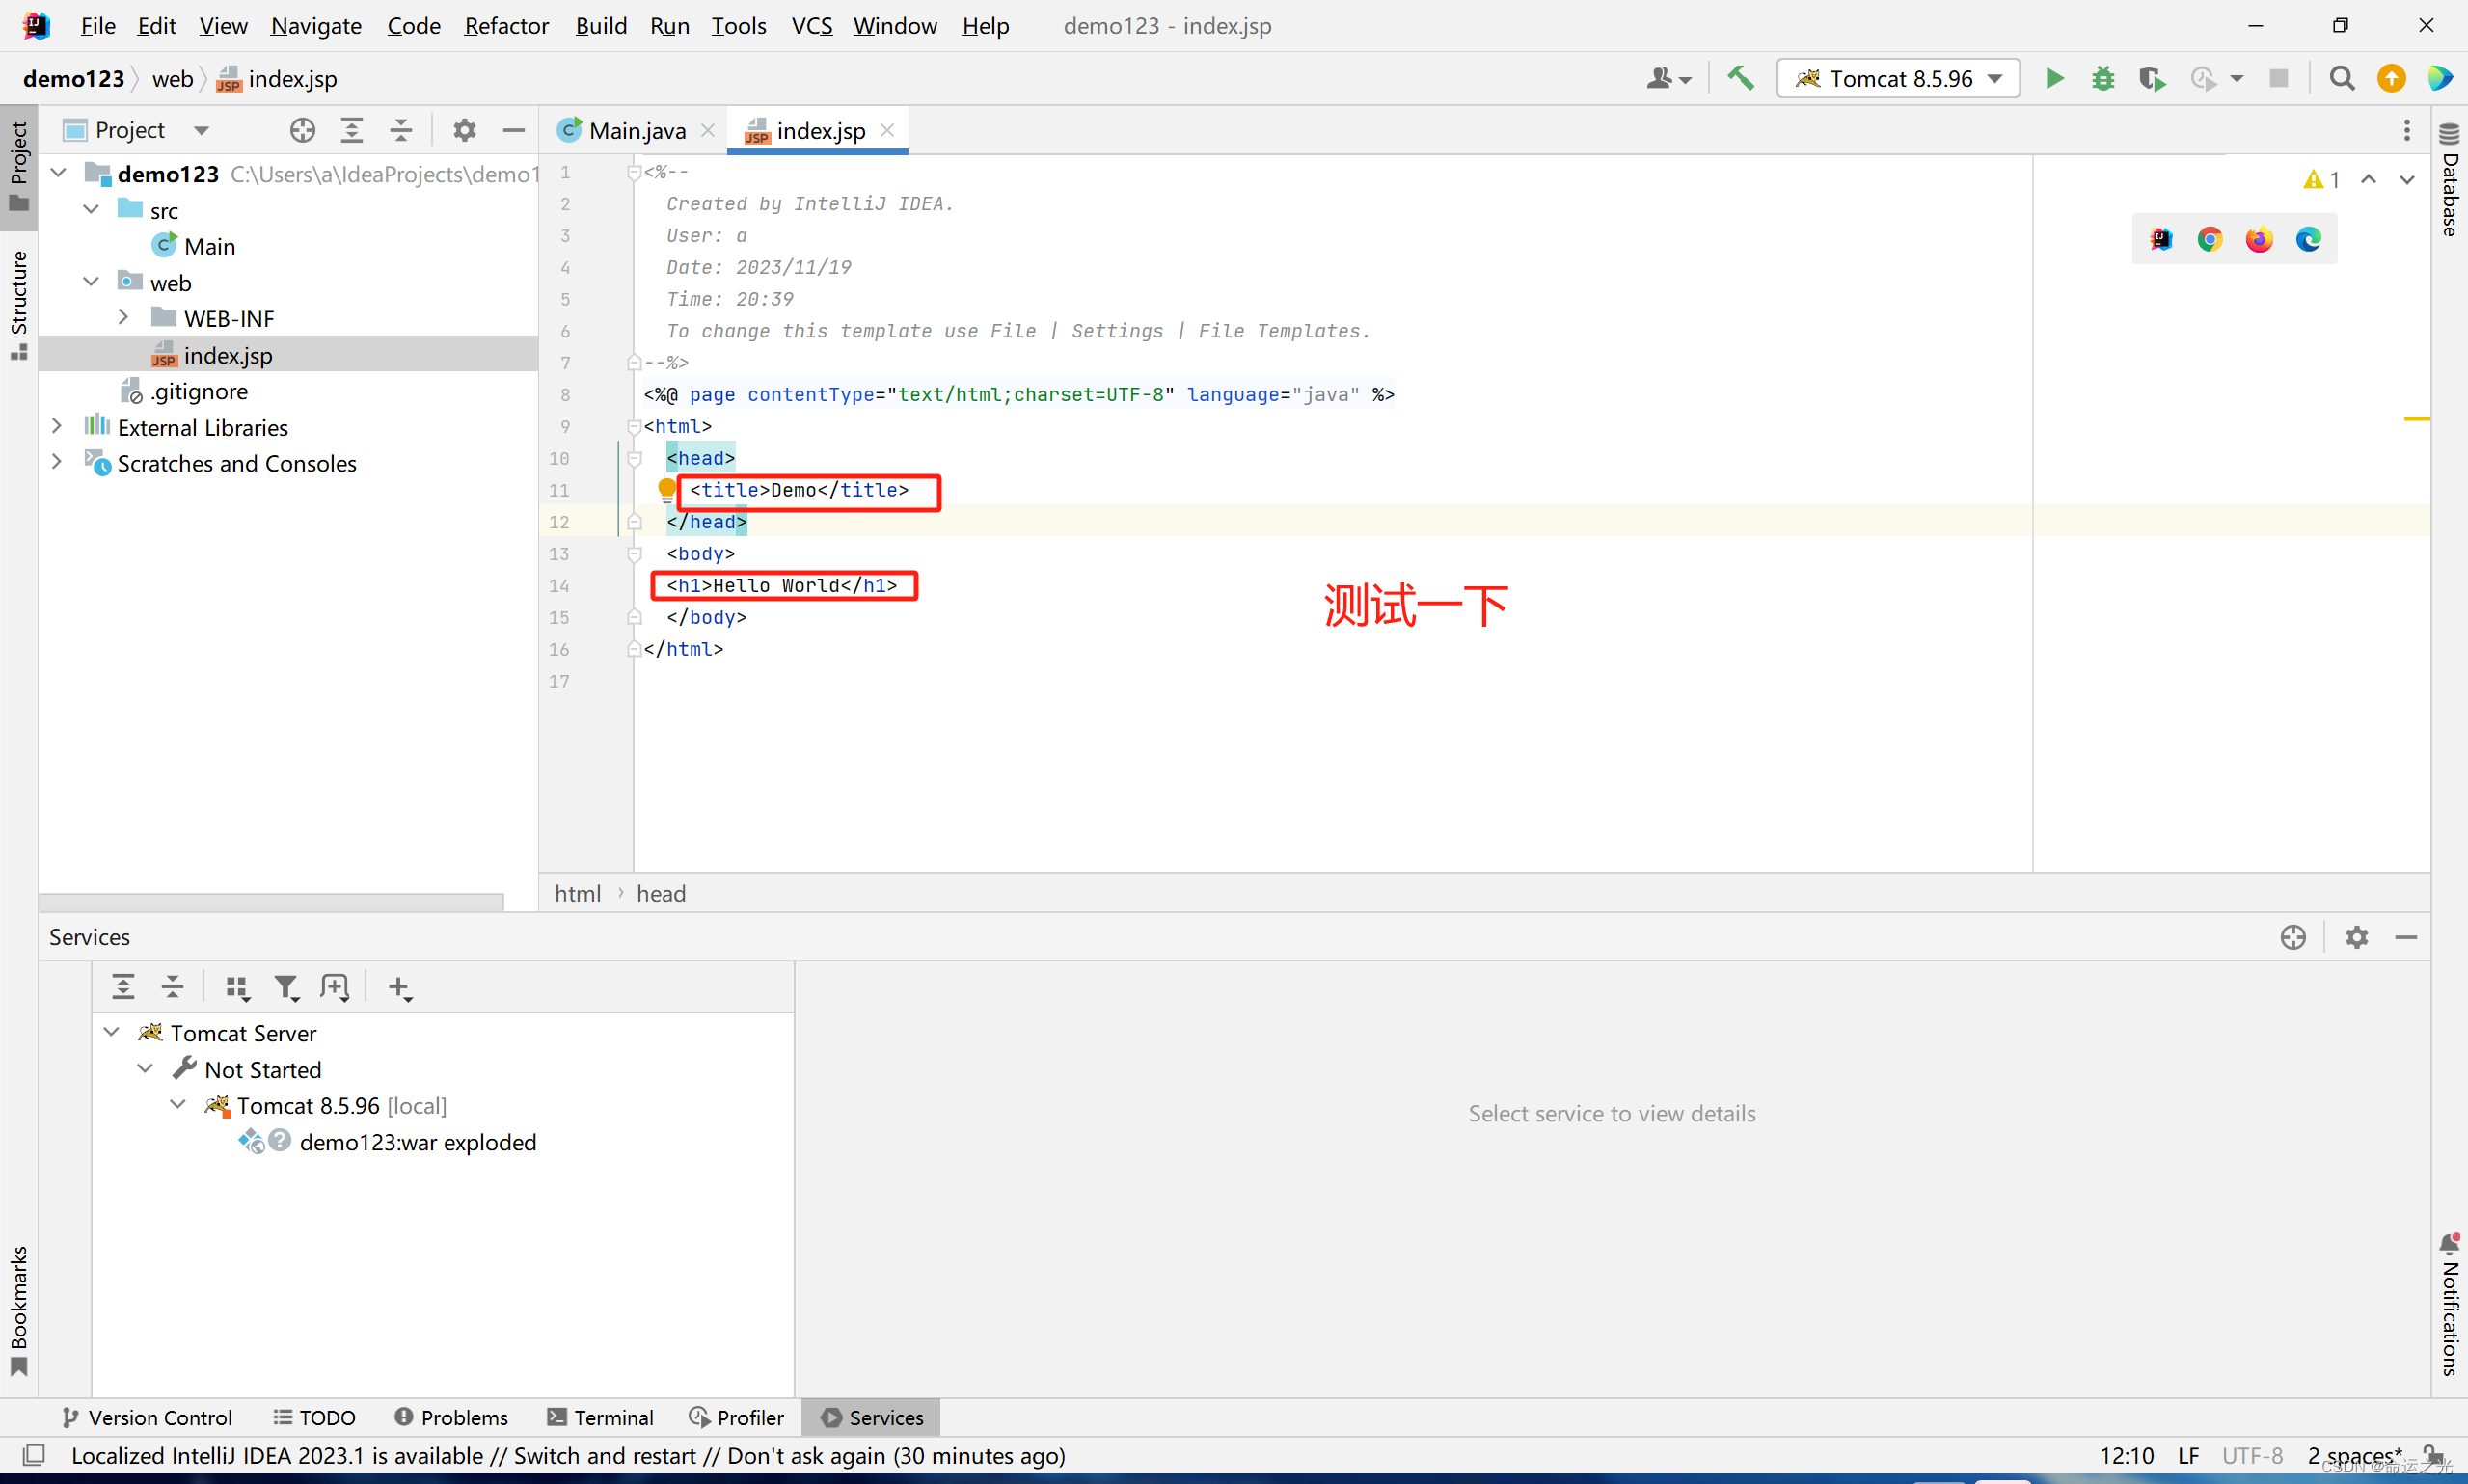Toggle the Bookmarks tool window side tab
This screenshot has height=1484, width=2468.
click(x=18, y=1310)
